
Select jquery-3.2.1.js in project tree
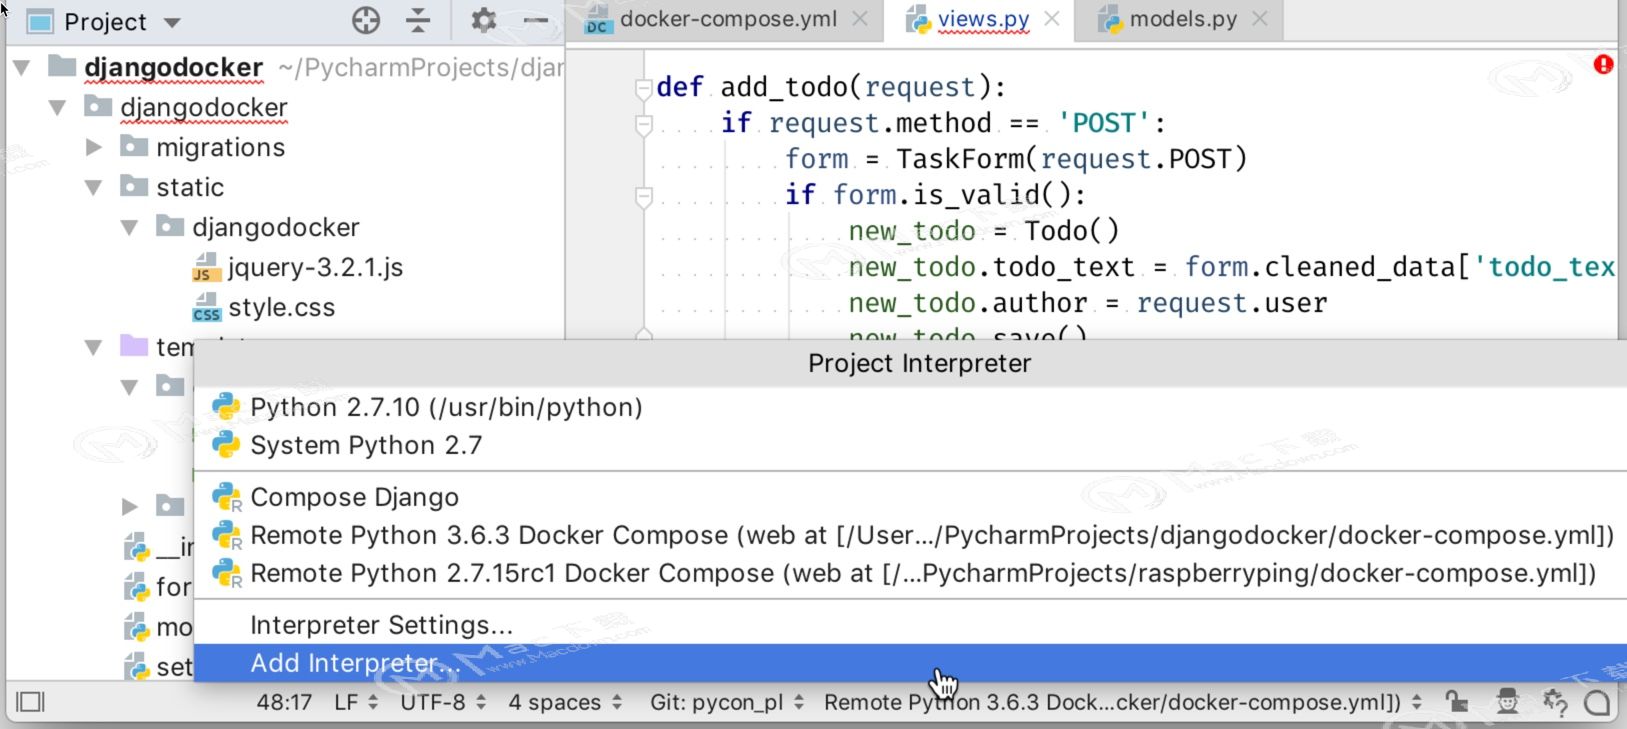point(315,268)
